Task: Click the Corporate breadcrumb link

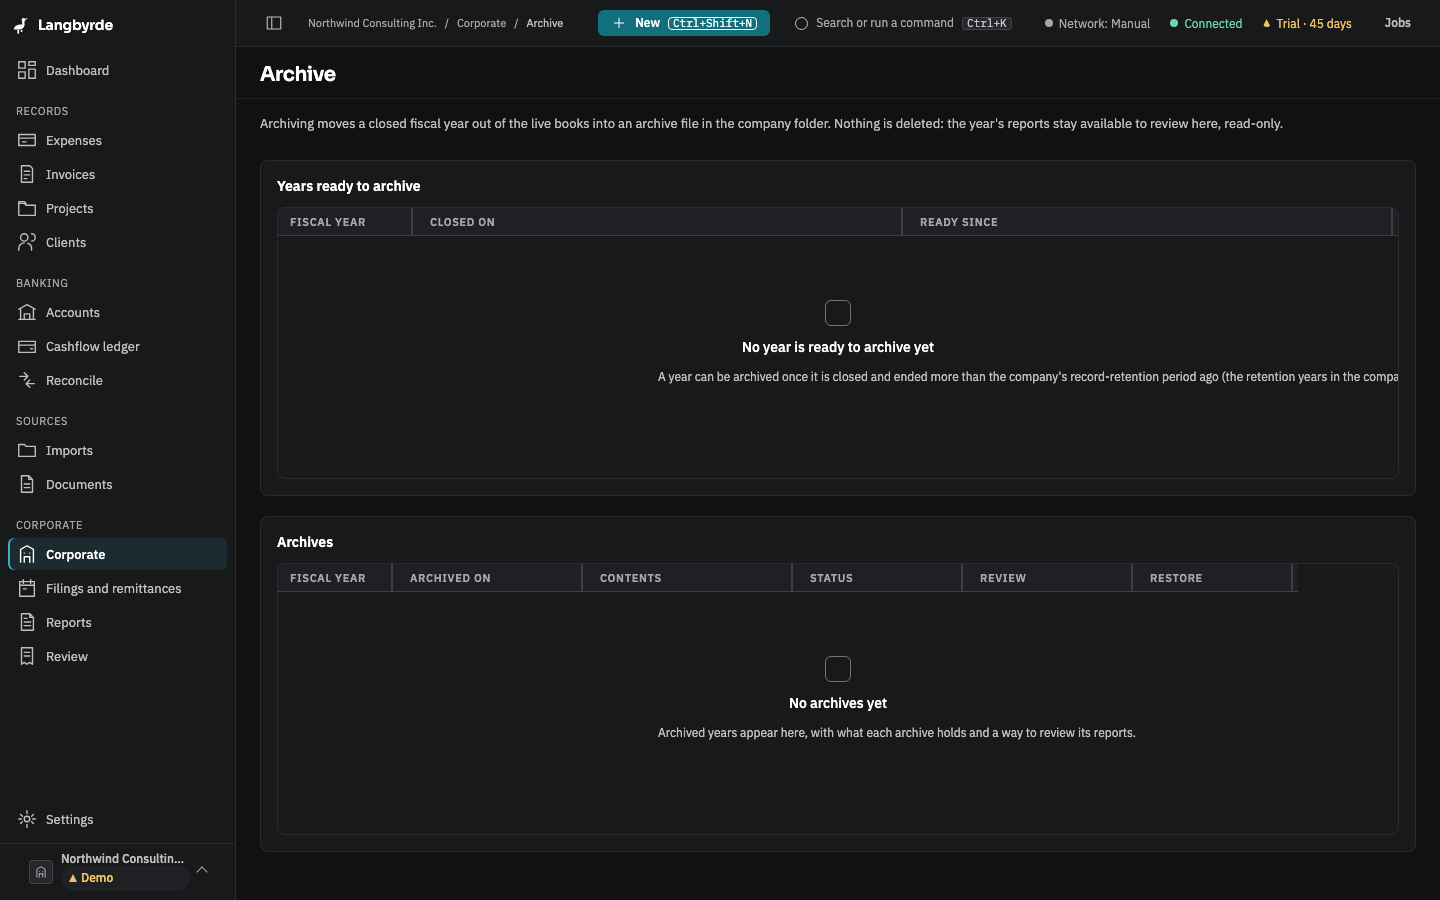Action: point(481,23)
